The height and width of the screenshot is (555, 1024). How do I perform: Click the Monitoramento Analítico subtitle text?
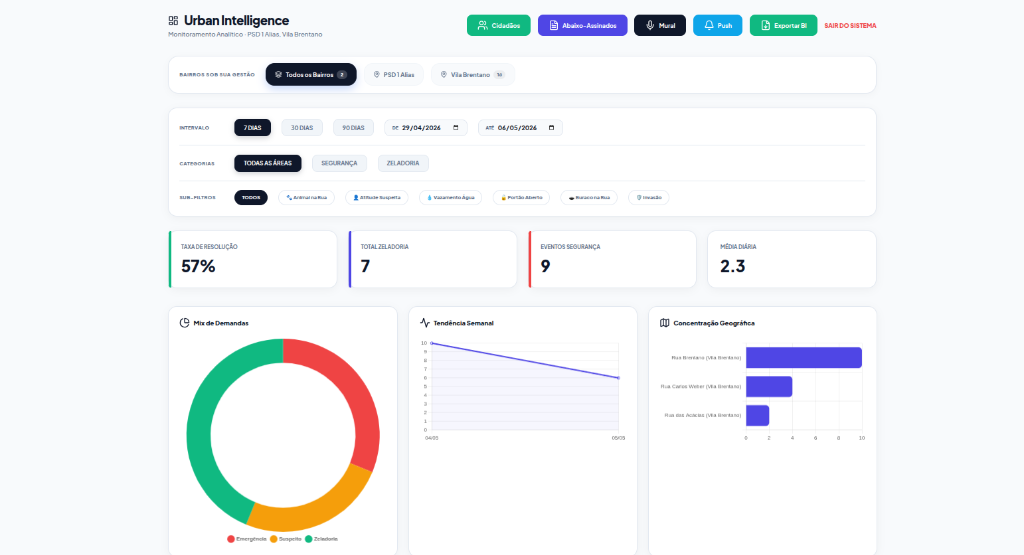click(245, 35)
